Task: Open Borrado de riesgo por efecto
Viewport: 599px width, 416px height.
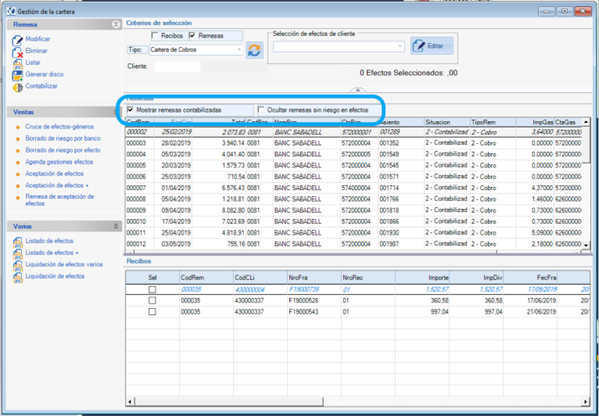Action: pos(63,151)
